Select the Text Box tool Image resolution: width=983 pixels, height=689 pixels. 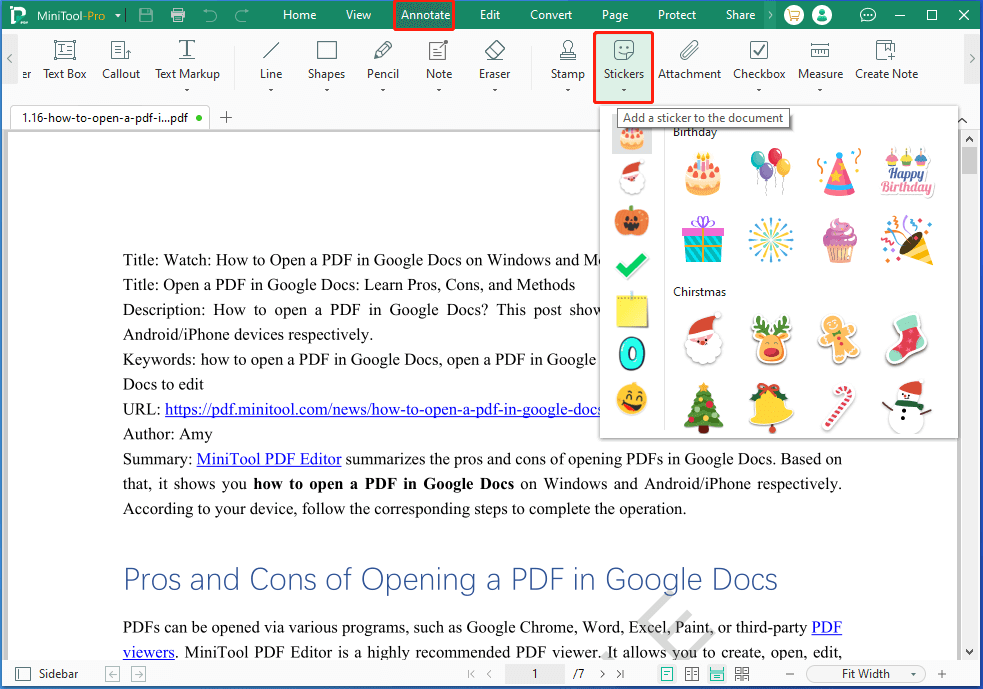pos(65,61)
